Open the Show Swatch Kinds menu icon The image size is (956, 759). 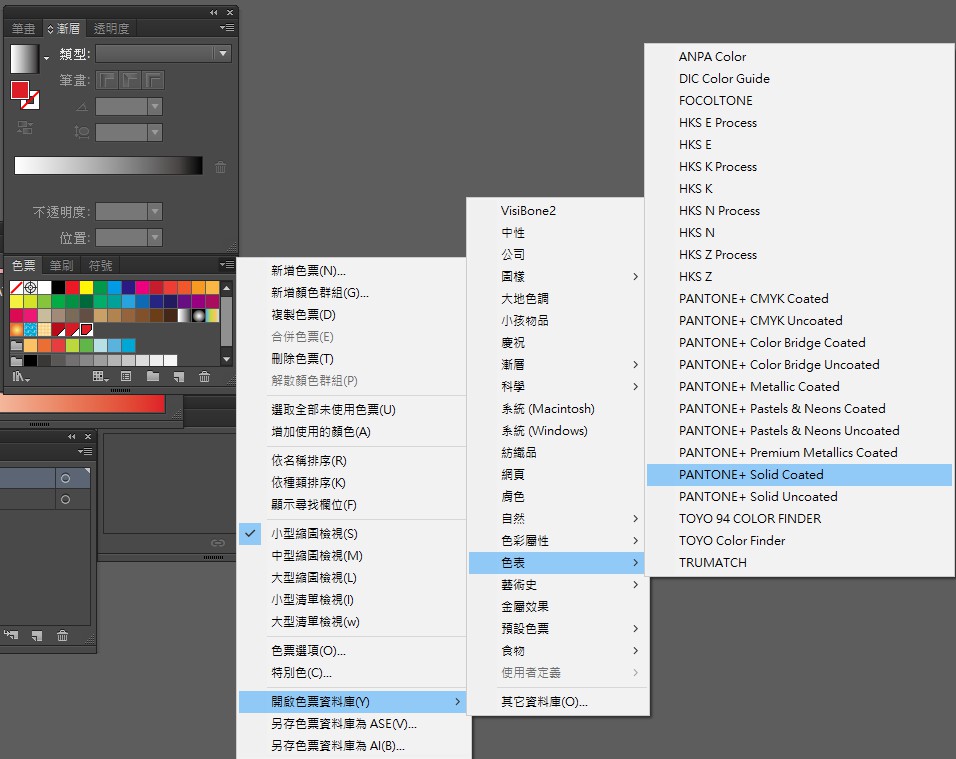[100, 377]
